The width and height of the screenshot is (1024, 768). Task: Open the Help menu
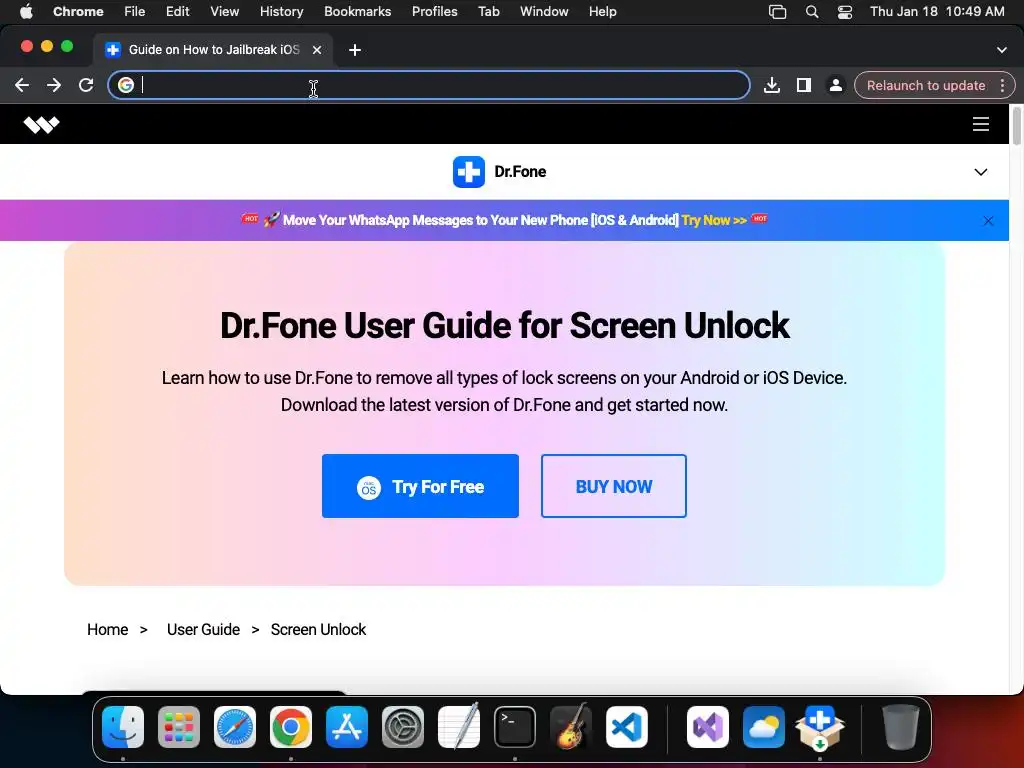602,12
